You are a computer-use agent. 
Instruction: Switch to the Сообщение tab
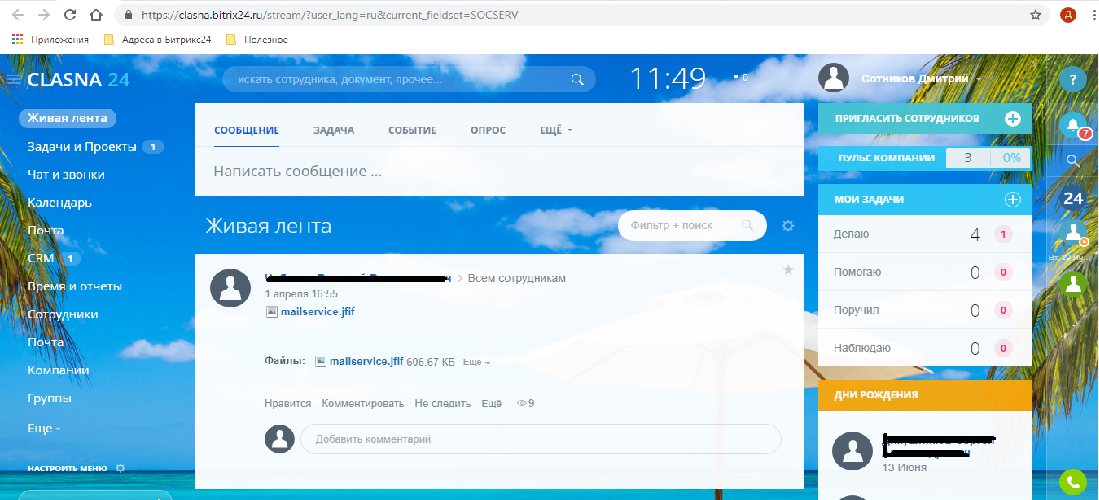click(247, 130)
